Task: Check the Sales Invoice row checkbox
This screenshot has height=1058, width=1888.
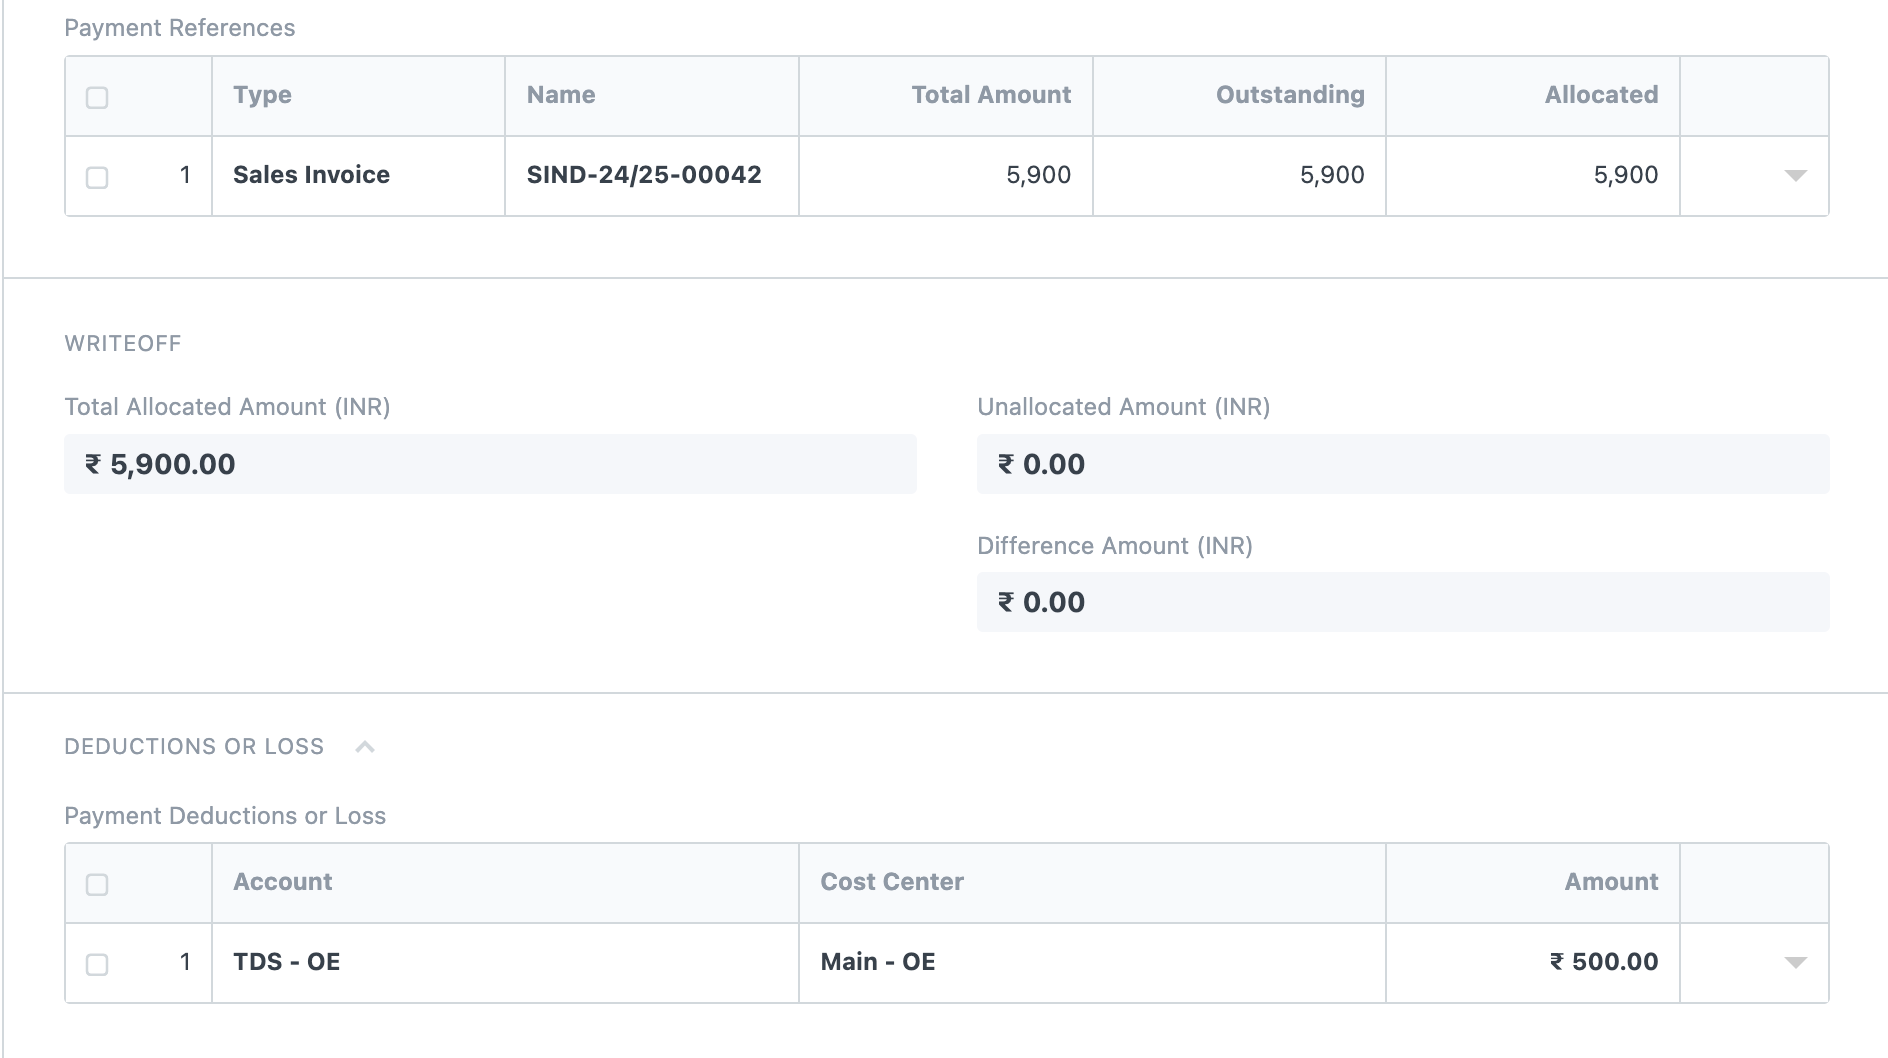Action: point(97,177)
